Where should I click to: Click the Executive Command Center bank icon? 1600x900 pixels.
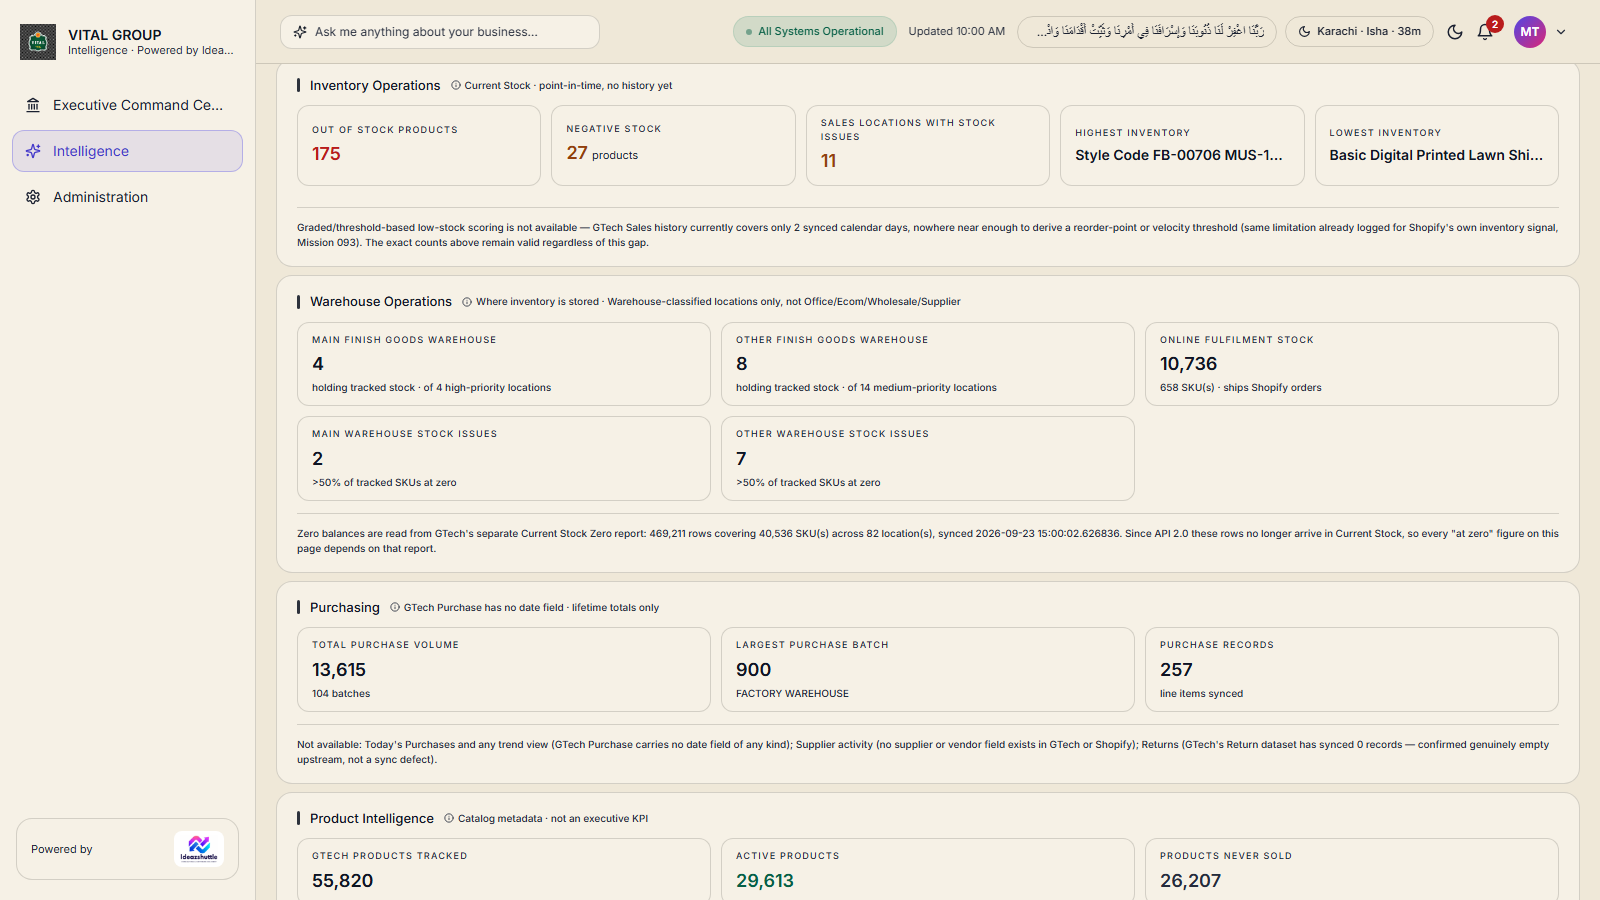pos(33,105)
